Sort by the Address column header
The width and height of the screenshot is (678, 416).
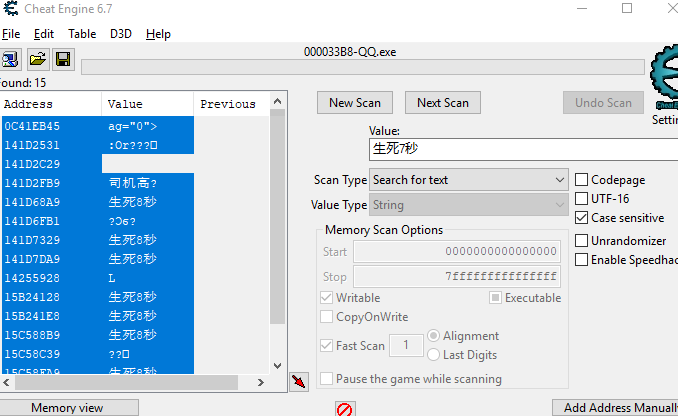pyautogui.click(x=51, y=104)
